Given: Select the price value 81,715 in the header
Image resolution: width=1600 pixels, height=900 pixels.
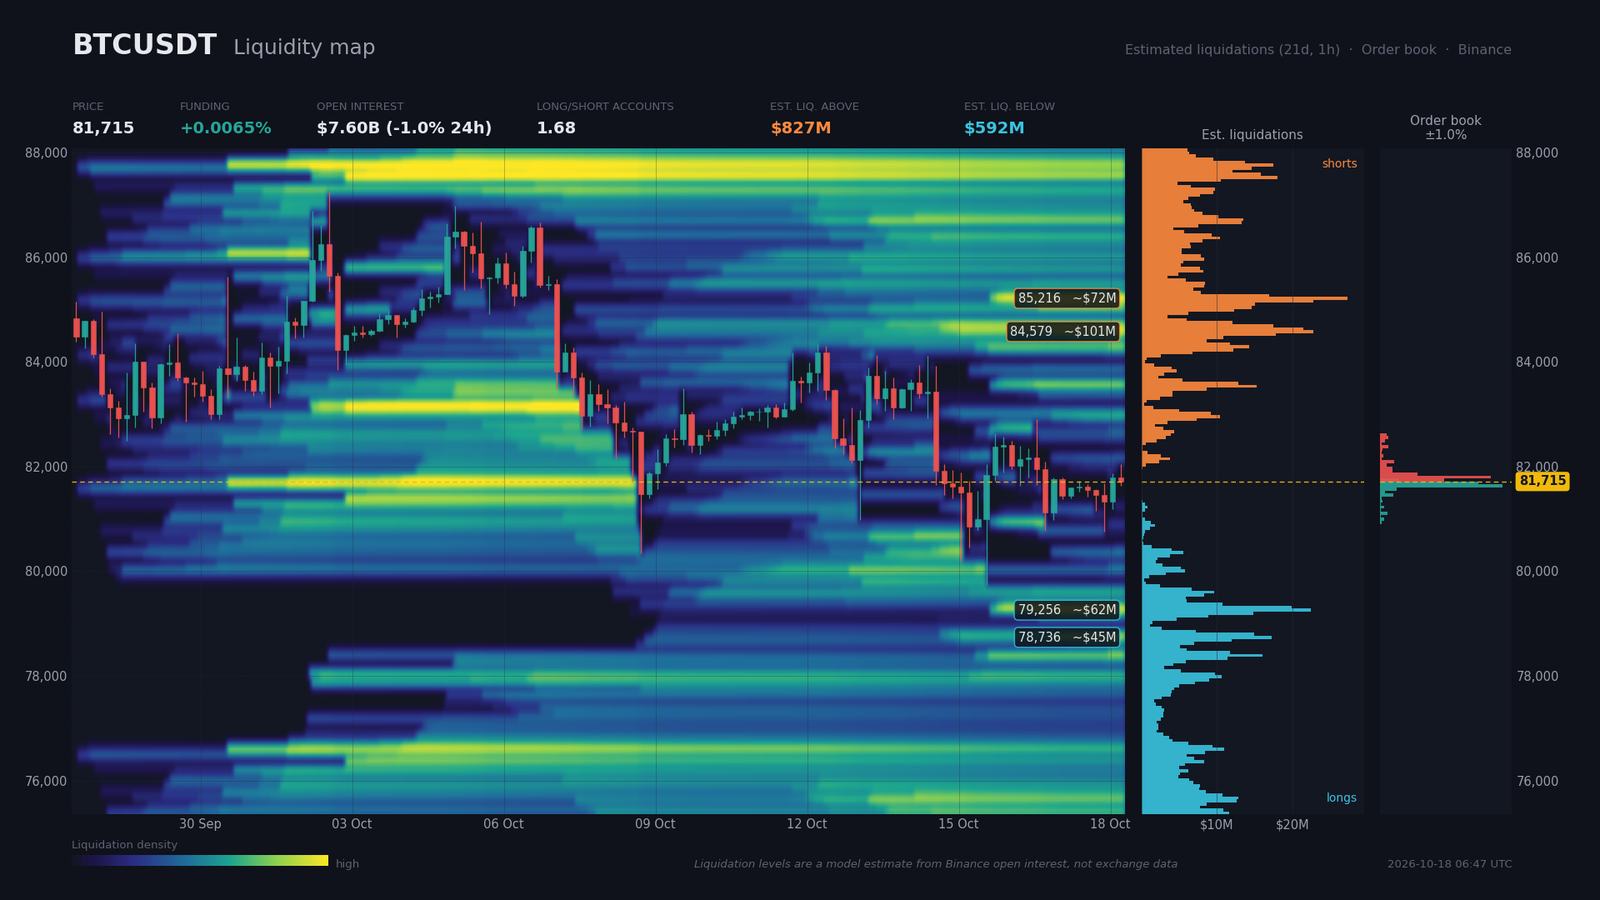Looking at the screenshot, I should 103,128.
